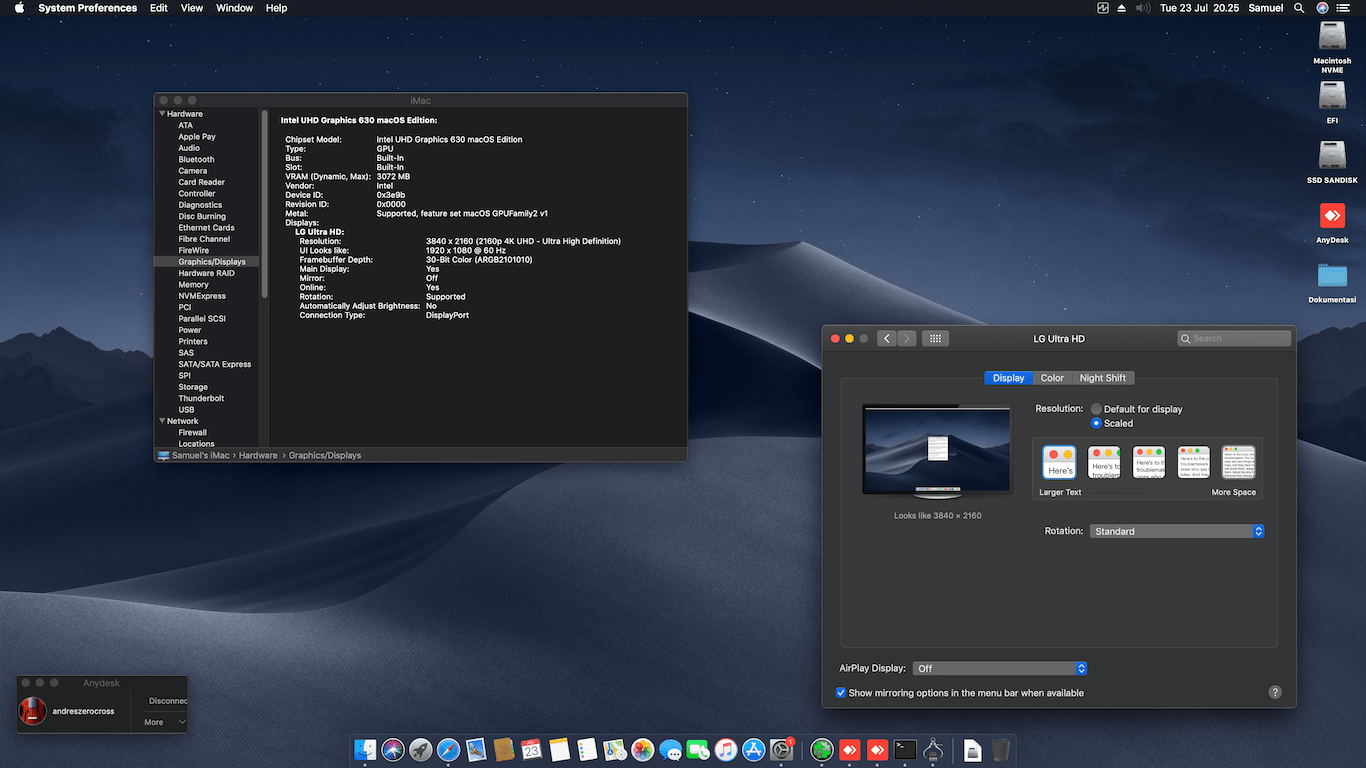Click the volume icon in the menu bar
The image size is (1366, 768).
1143,8
